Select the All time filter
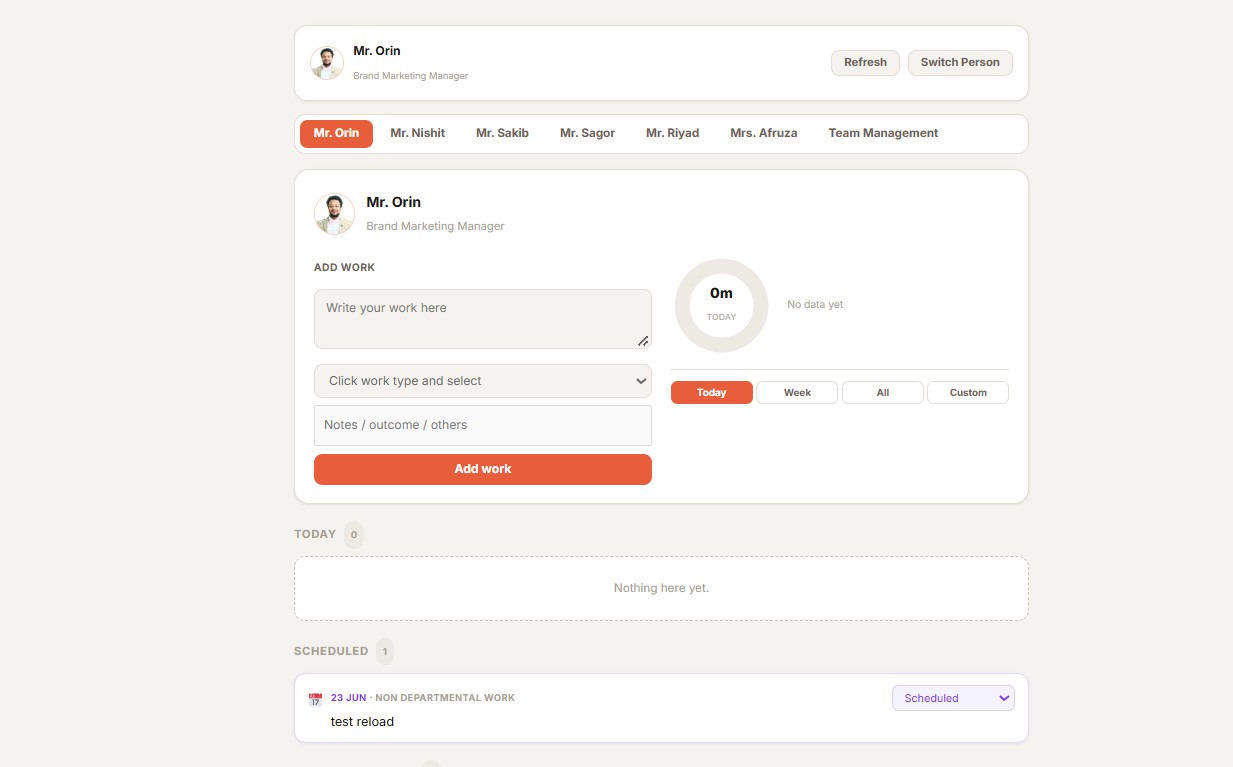 tap(883, 393)
